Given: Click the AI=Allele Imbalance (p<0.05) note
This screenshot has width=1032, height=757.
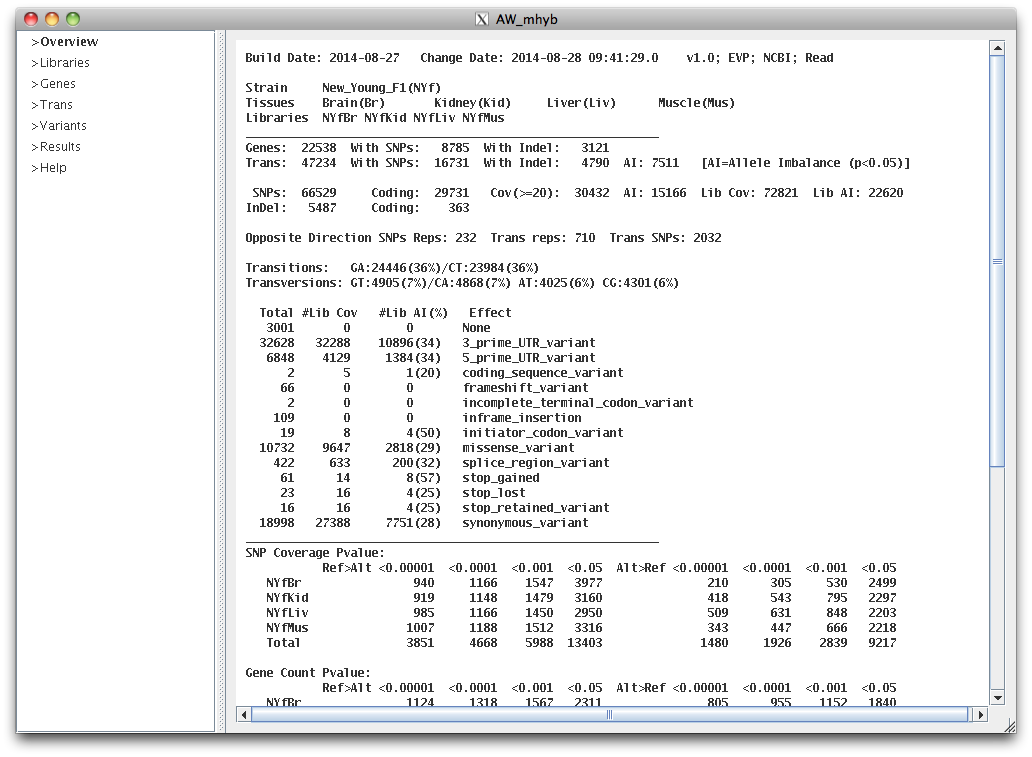Looking at the screenshot, I should click(806, 163).
